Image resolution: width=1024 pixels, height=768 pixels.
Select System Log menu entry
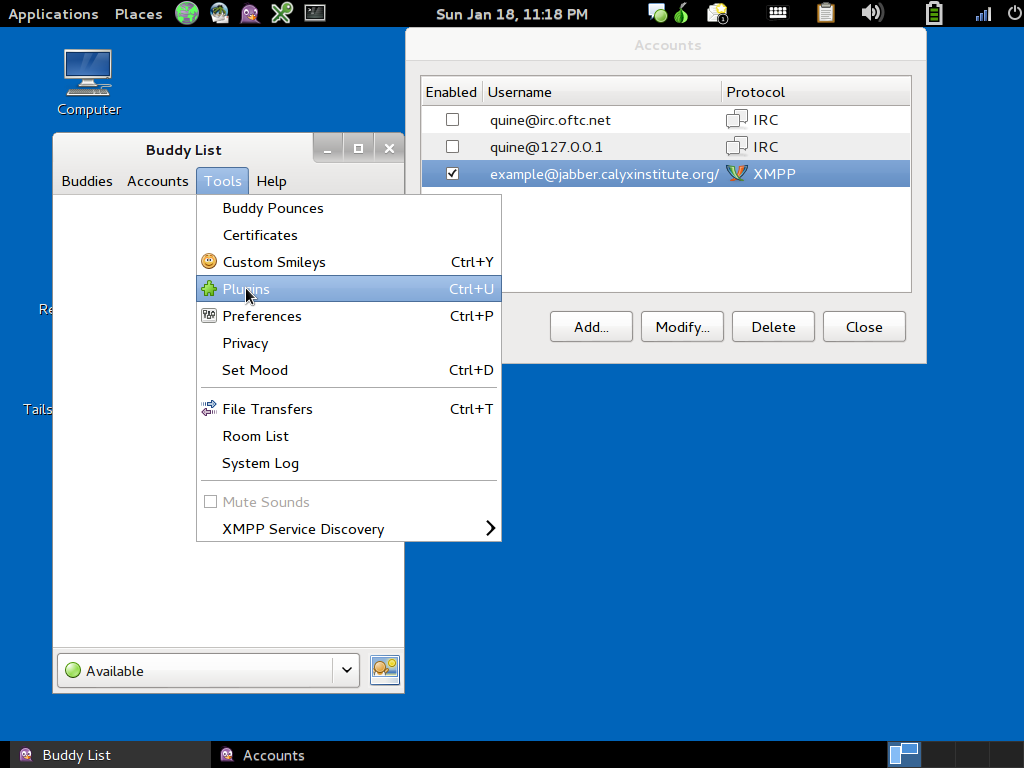pyautogui.click(x=349, y=463)
